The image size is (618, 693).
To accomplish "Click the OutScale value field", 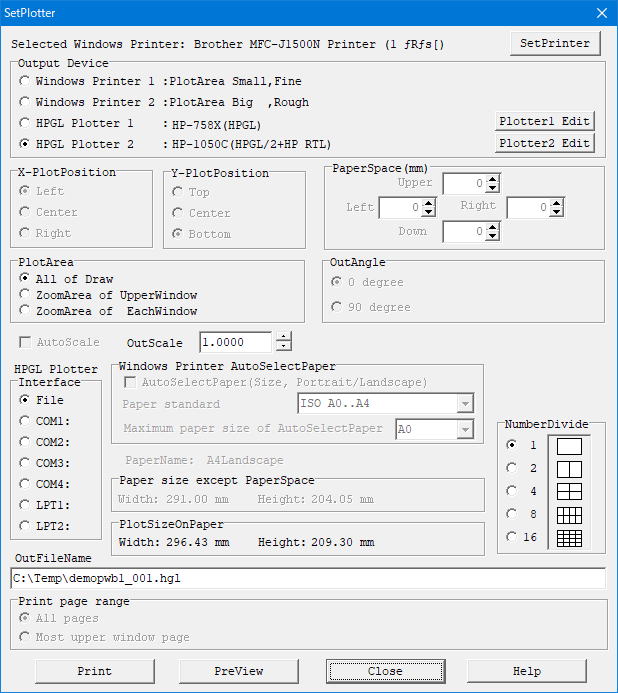I will [236, 342].
